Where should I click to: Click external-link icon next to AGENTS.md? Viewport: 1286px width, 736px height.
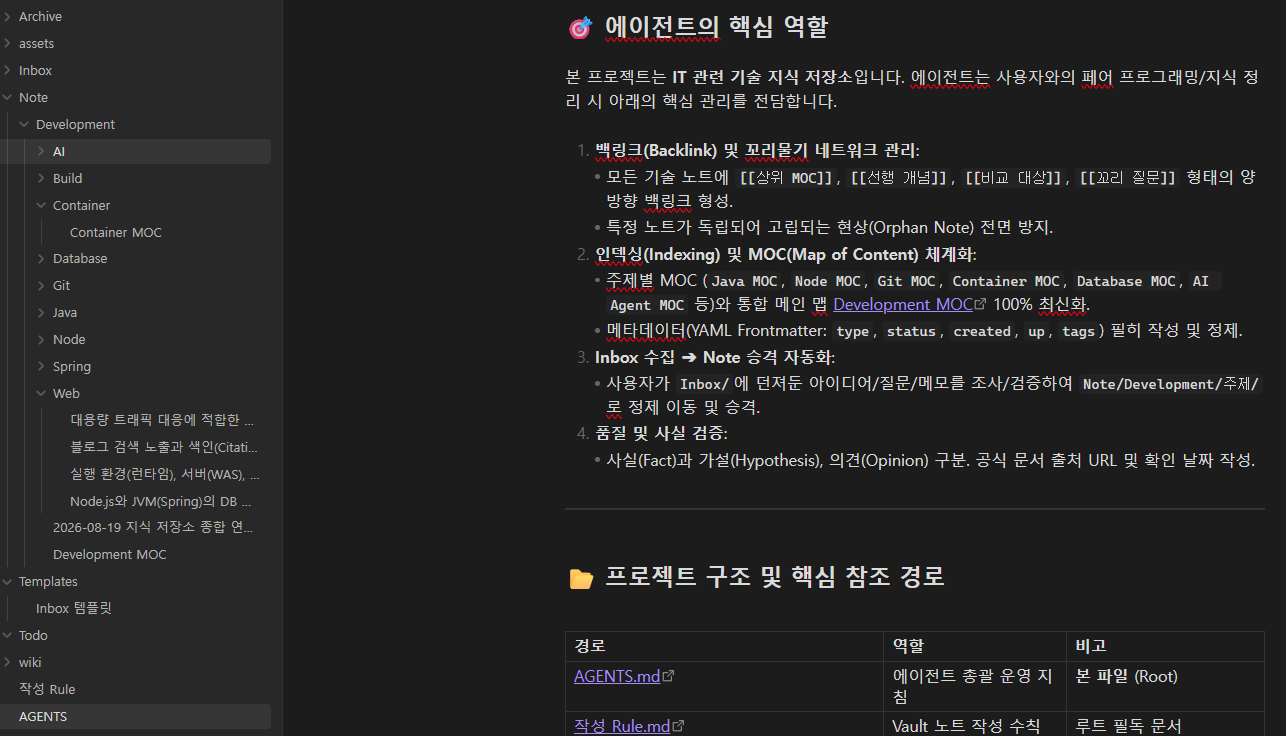pos(668,677)
